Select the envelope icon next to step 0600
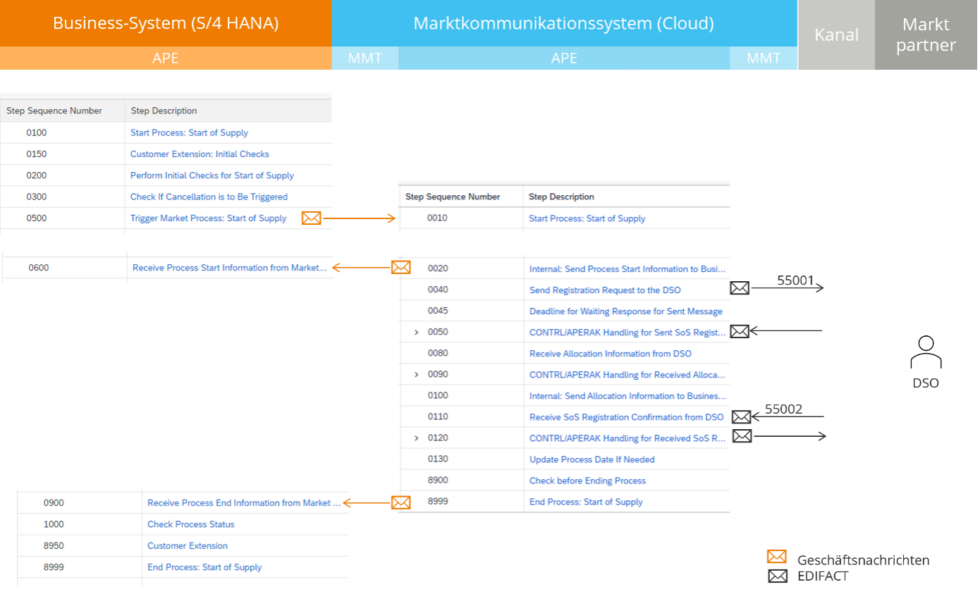Viewport: 980px width, 594px height. [401, 267]
